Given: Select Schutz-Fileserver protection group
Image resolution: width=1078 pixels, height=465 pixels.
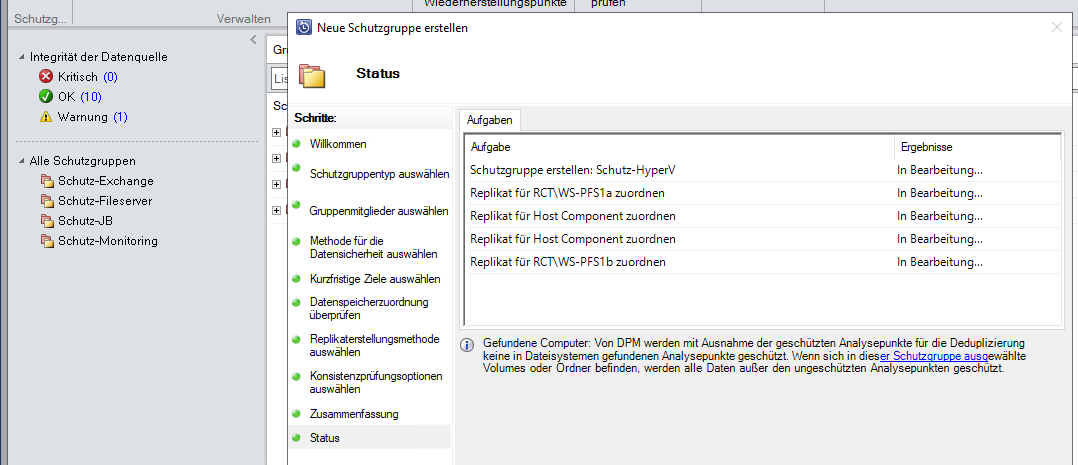Looking at the screenshot, I should pyautogui.click(x=105, y=202).
